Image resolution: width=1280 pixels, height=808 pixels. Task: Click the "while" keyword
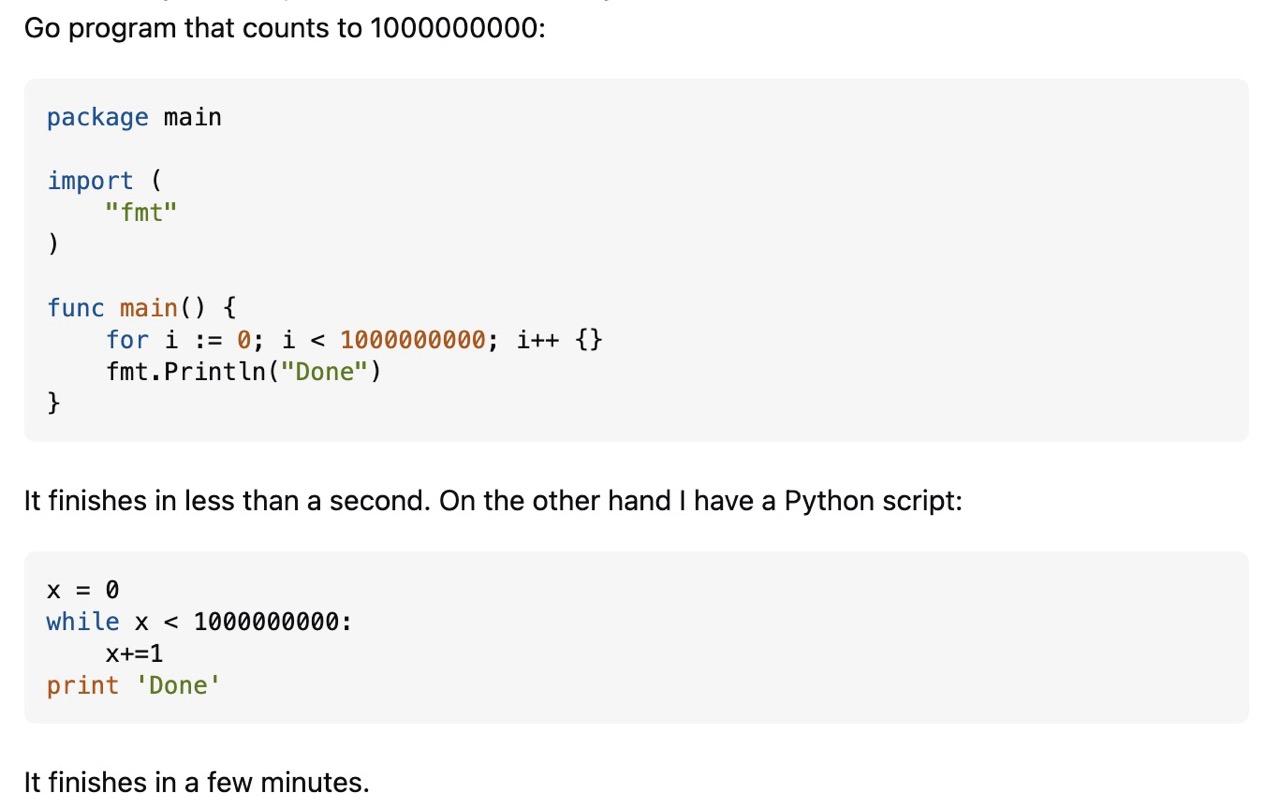(x=82, y=622)
